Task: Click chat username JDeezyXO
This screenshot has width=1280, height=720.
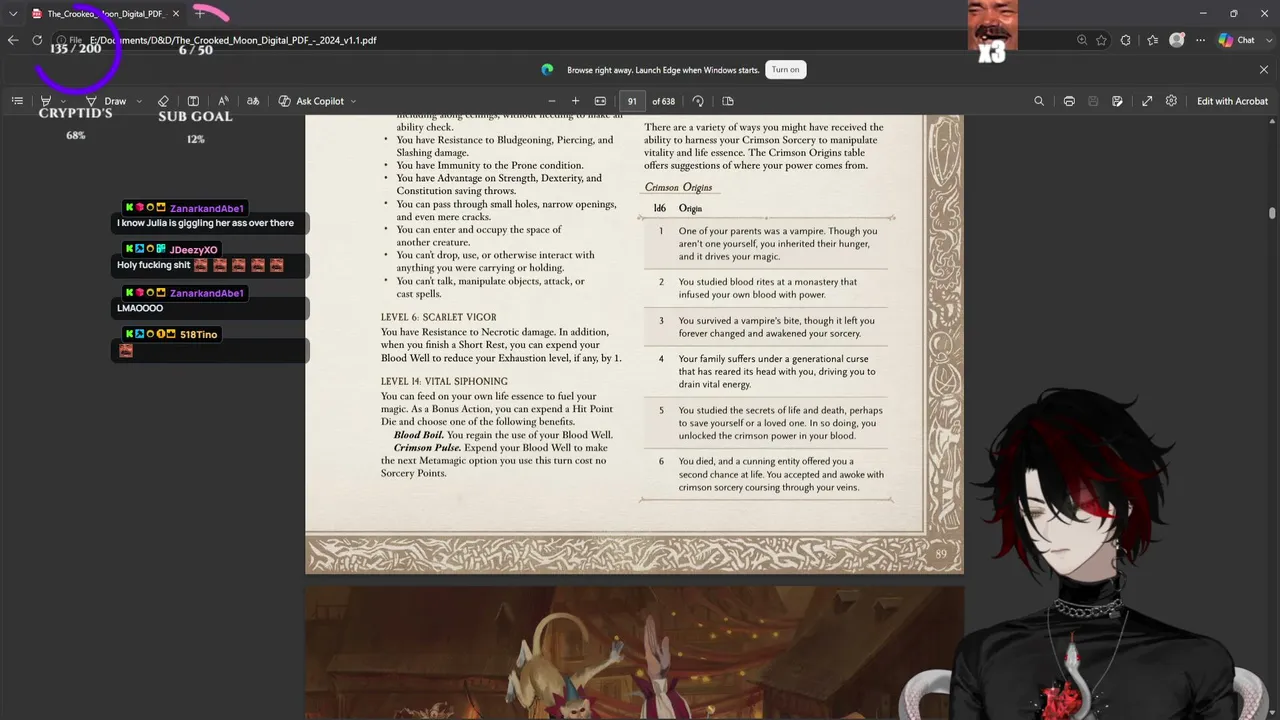Action: [x=194, y=250]
